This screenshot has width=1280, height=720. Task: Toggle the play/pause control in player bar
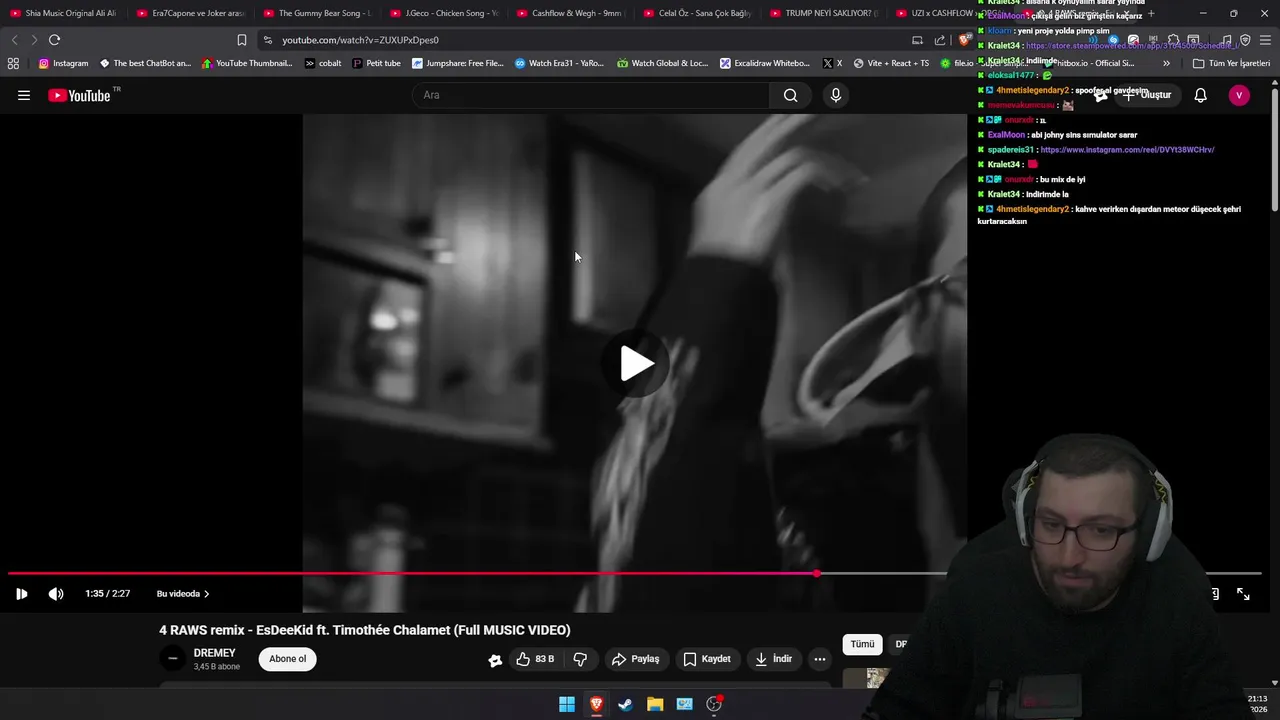[x=21, y=594]
